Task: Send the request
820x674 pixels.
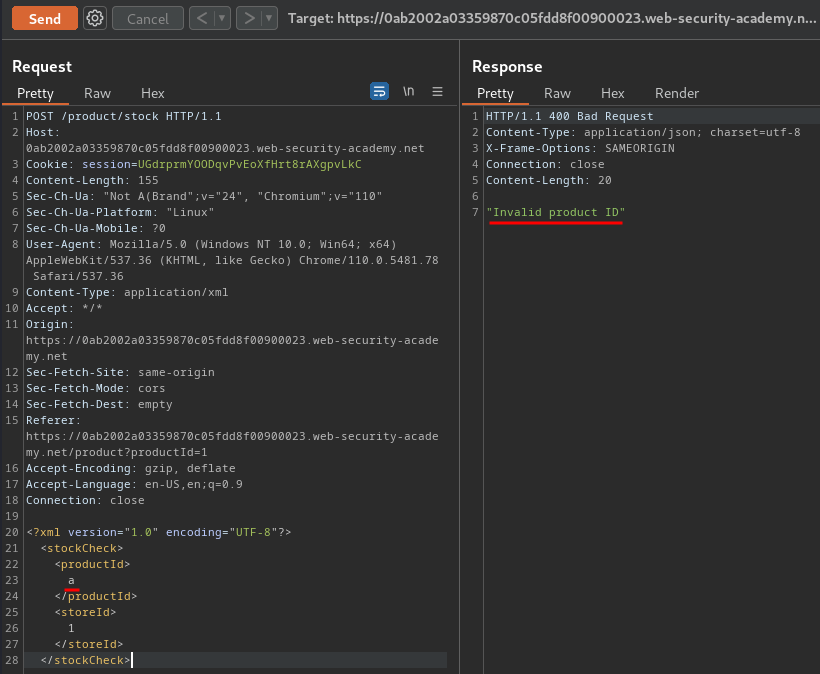Action: (45, 18)
